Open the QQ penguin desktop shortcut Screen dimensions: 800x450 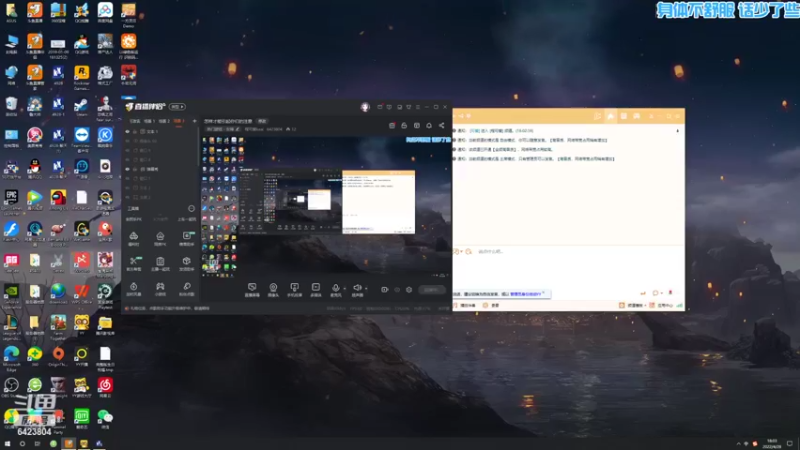35,169
